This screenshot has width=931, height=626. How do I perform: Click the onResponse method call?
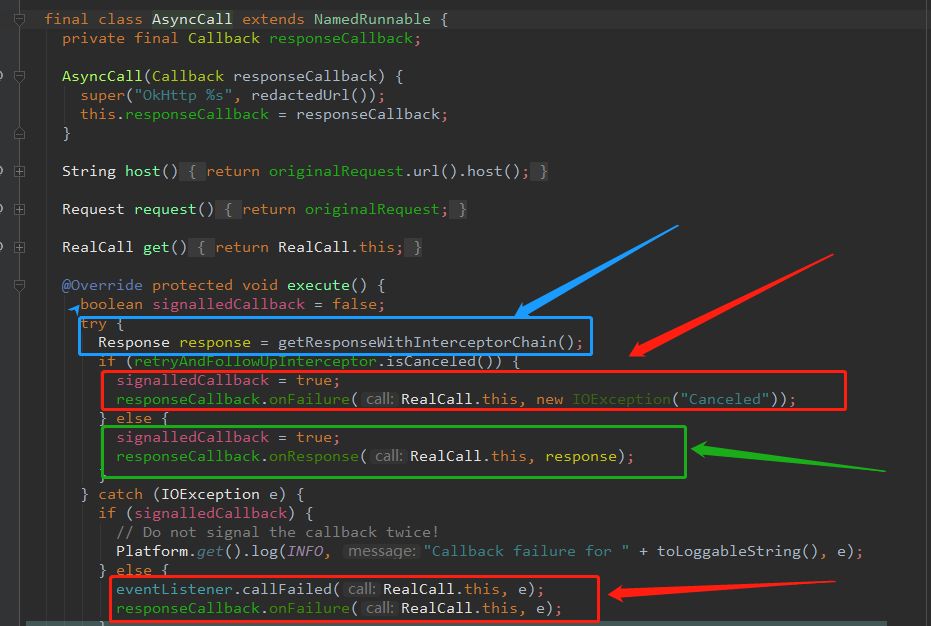pos(314,457)
